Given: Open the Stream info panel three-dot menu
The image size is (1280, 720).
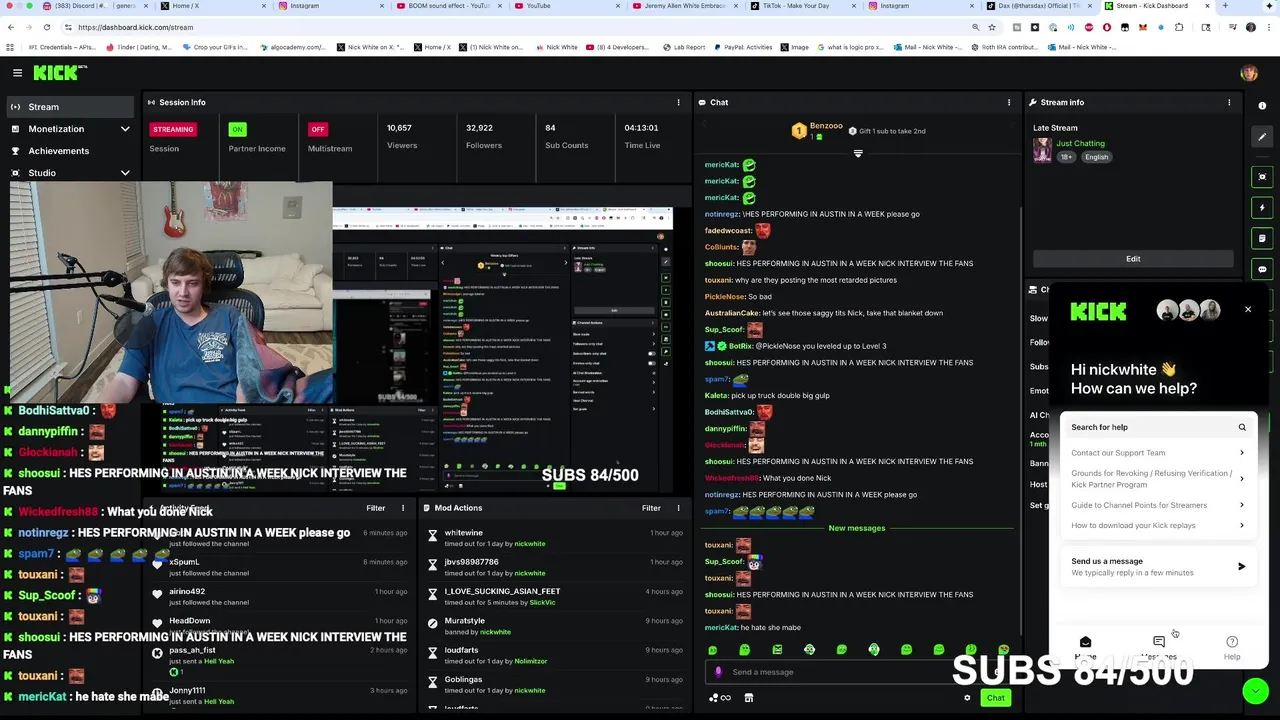Looking at the screenshot, I should click(x=1229, y=102).
